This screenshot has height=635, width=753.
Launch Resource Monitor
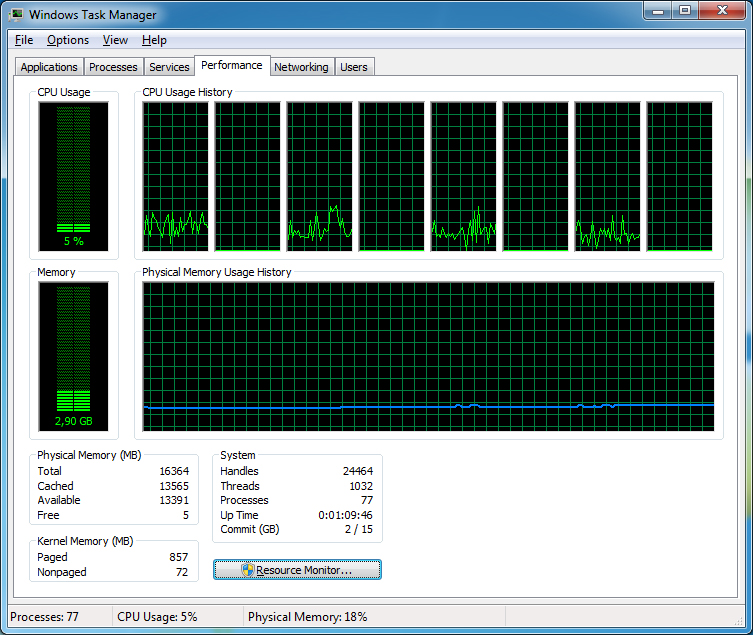[x=297, y=570]
